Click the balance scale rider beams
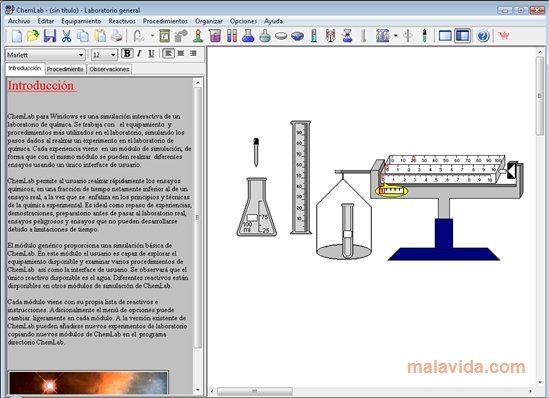549x398 pixels. tap(443, 169)
